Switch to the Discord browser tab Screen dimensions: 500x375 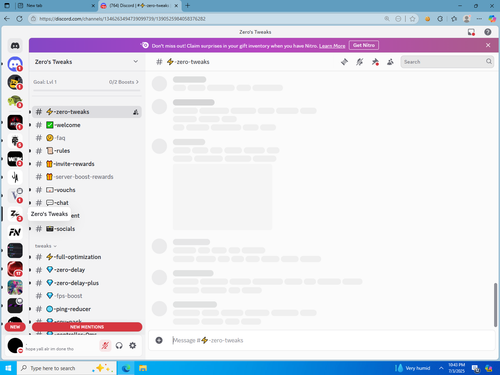point(140,6)
